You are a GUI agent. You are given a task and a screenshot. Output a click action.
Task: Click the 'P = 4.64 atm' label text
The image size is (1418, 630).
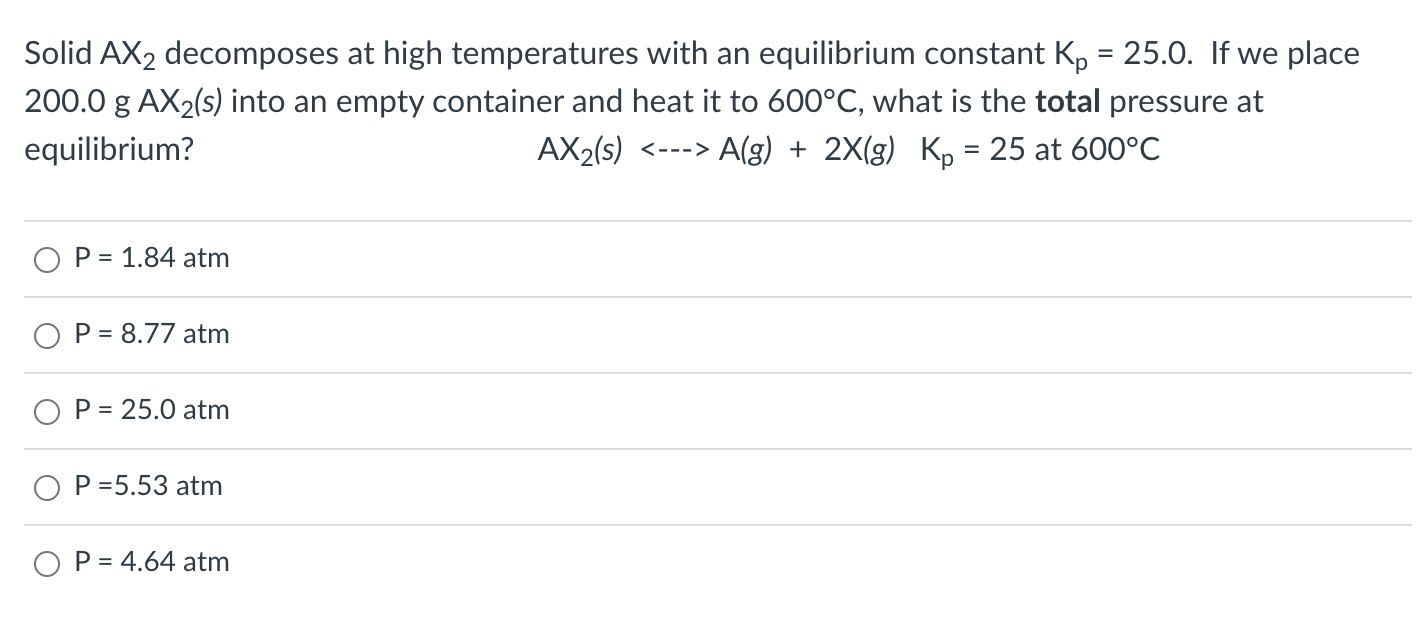click(152, 562)
